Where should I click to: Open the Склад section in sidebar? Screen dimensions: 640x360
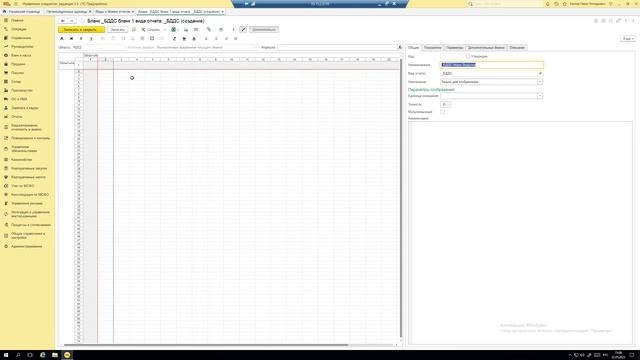tap(16, 82)
